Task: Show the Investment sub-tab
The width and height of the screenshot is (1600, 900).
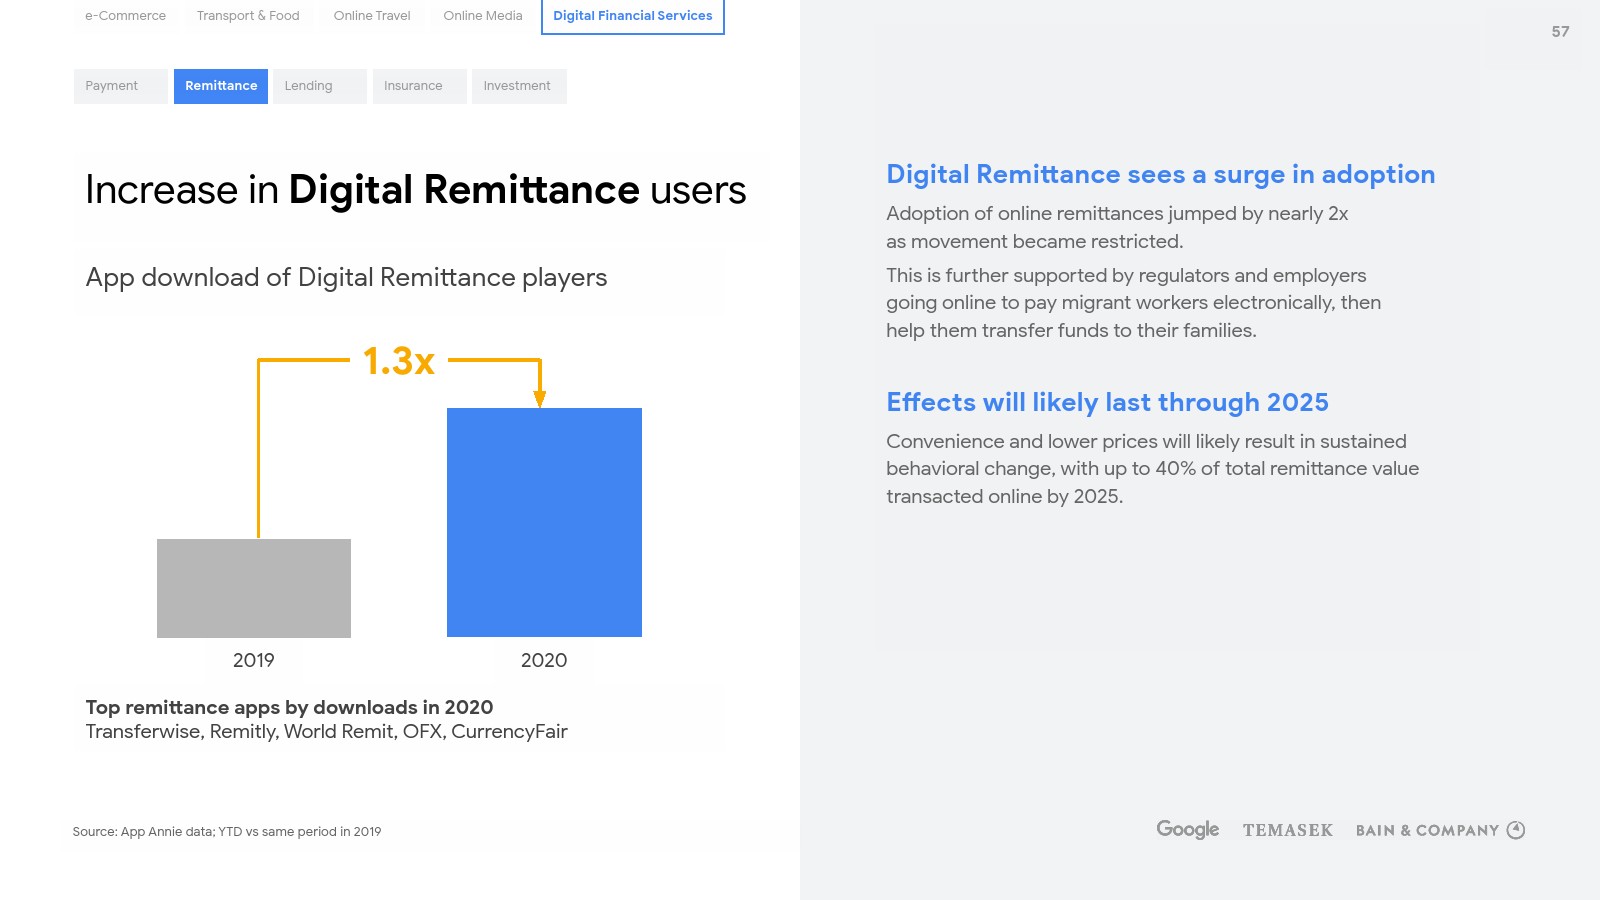Action: point(517,86)
